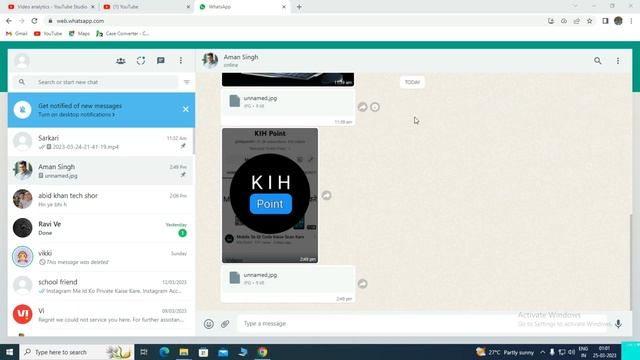Record a voice message with the mic icon
Viewport: 640px width, 360px height.
click(x=618, y=324)
